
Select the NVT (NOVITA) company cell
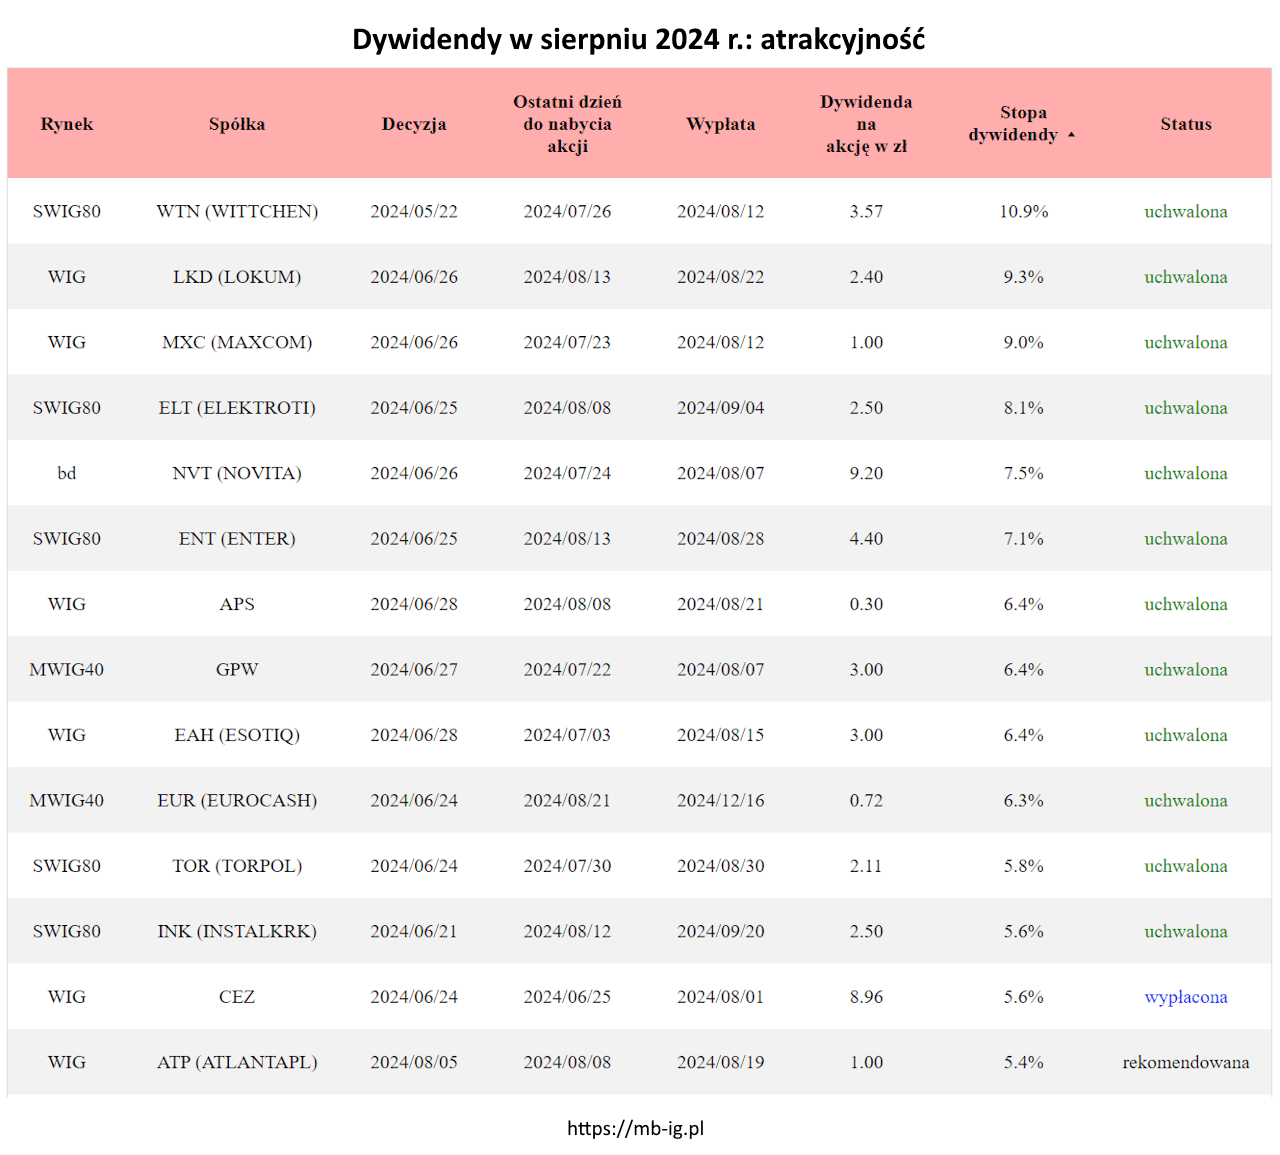(237, 474)
